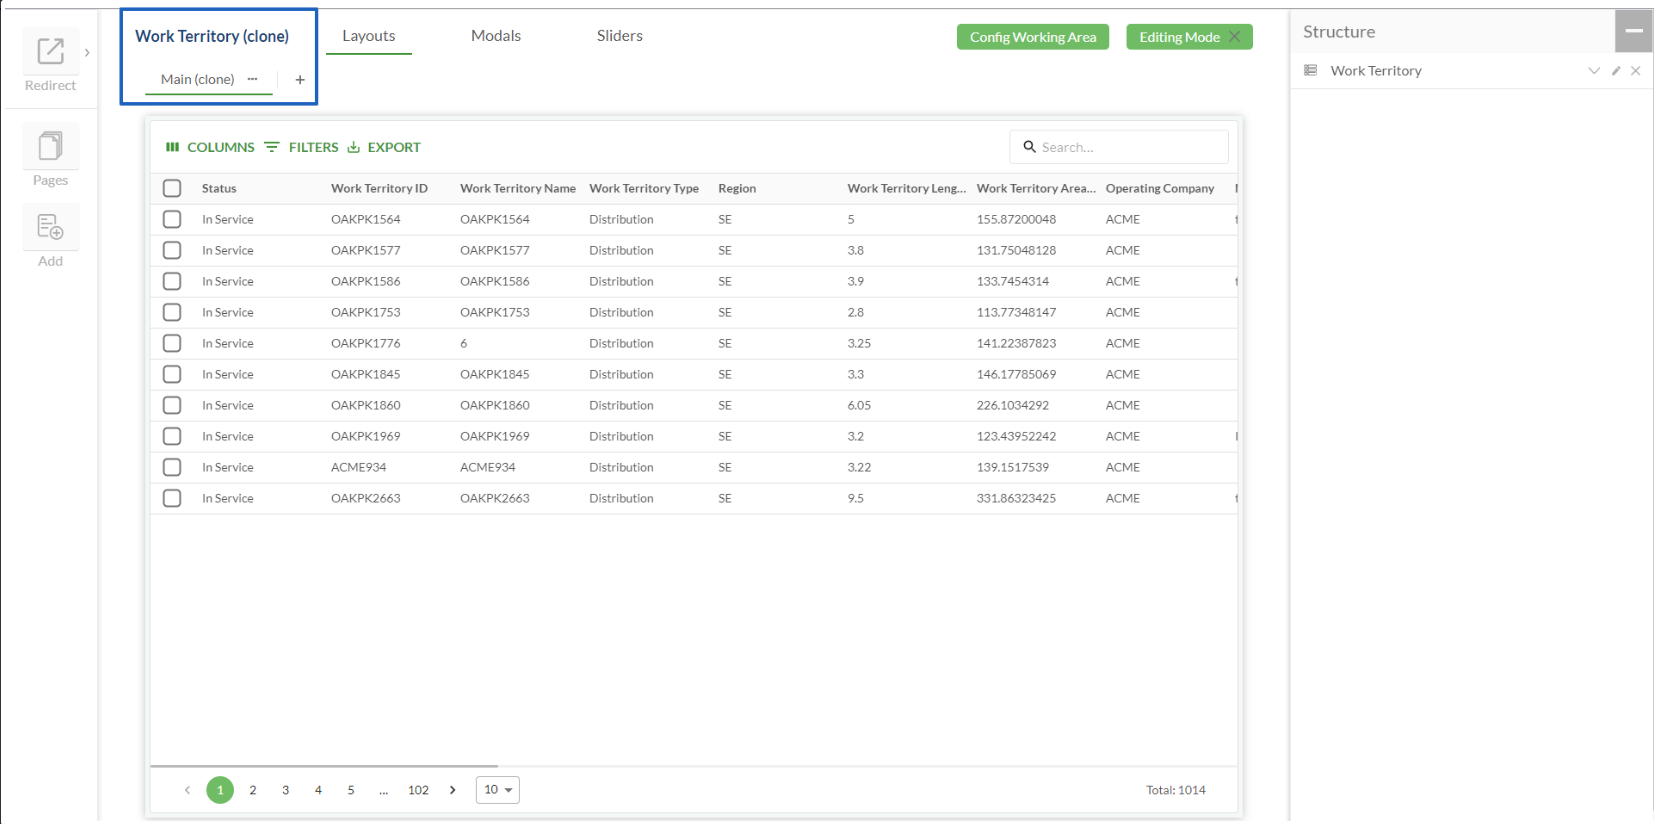Expand the Work Territory structure chevron

pyautogui.click(x=1594, y=71)
